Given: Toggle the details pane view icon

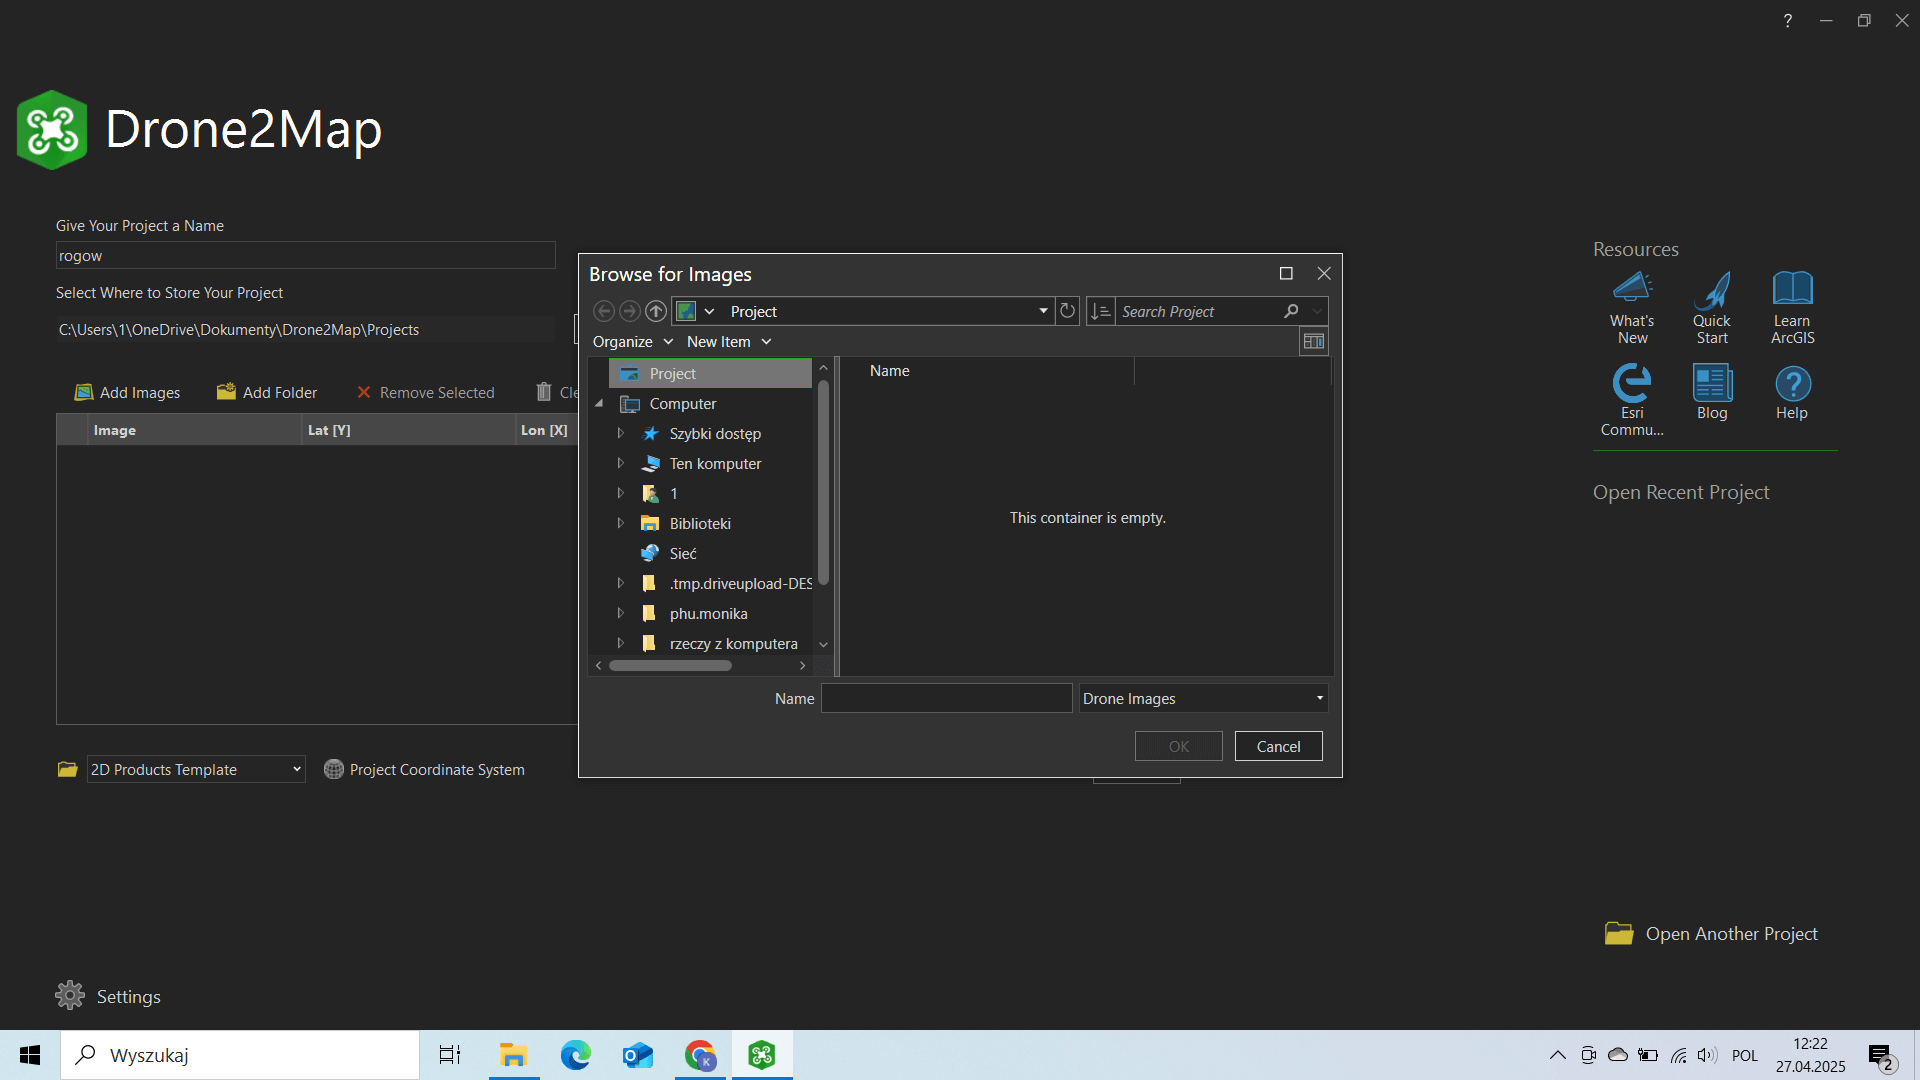Looking at the screenshot, I should [1313, 341].
